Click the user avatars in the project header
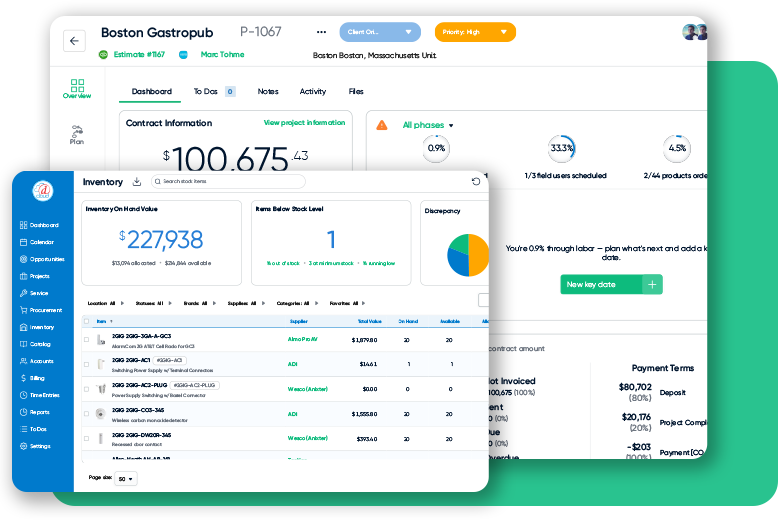This screenshot has height=526, width=780. [x=694, y=32]
